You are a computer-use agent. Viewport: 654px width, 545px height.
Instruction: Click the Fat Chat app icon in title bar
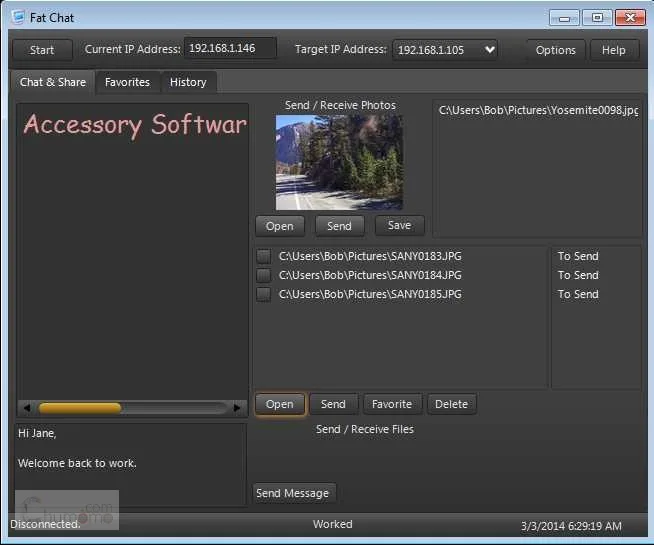click(x=18, y=17)
